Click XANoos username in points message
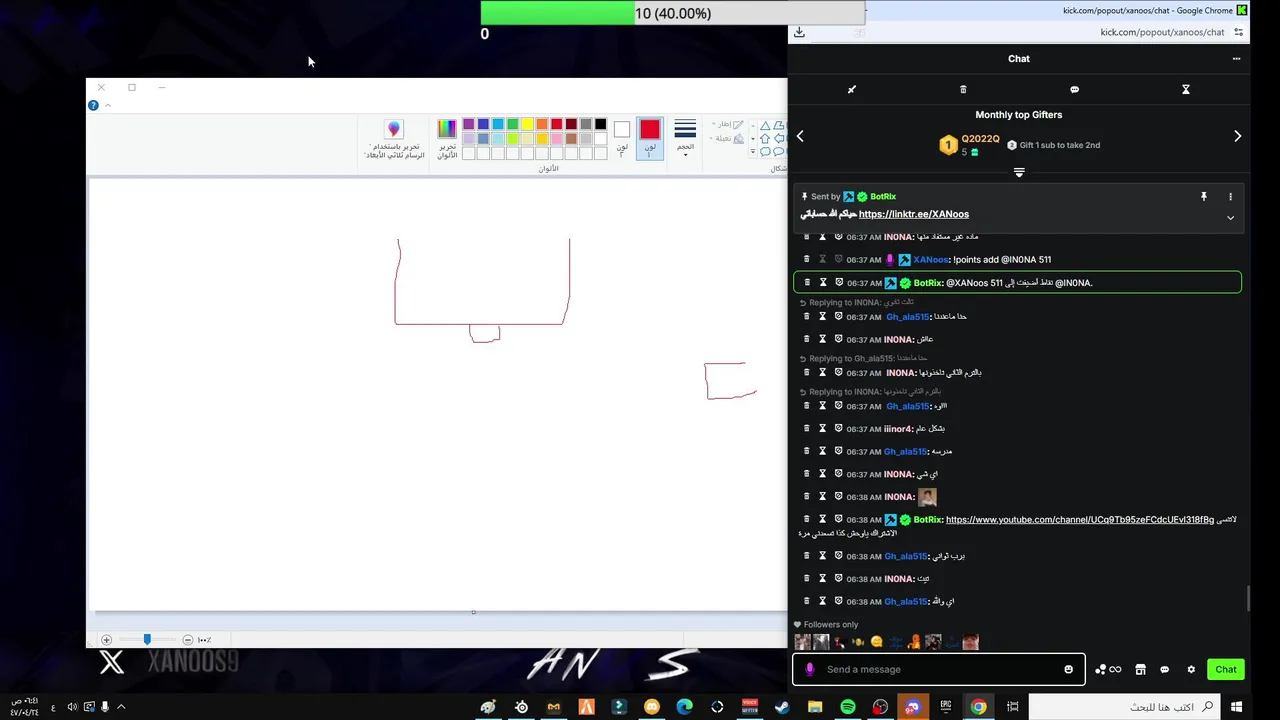 click(x=930, y=260)
